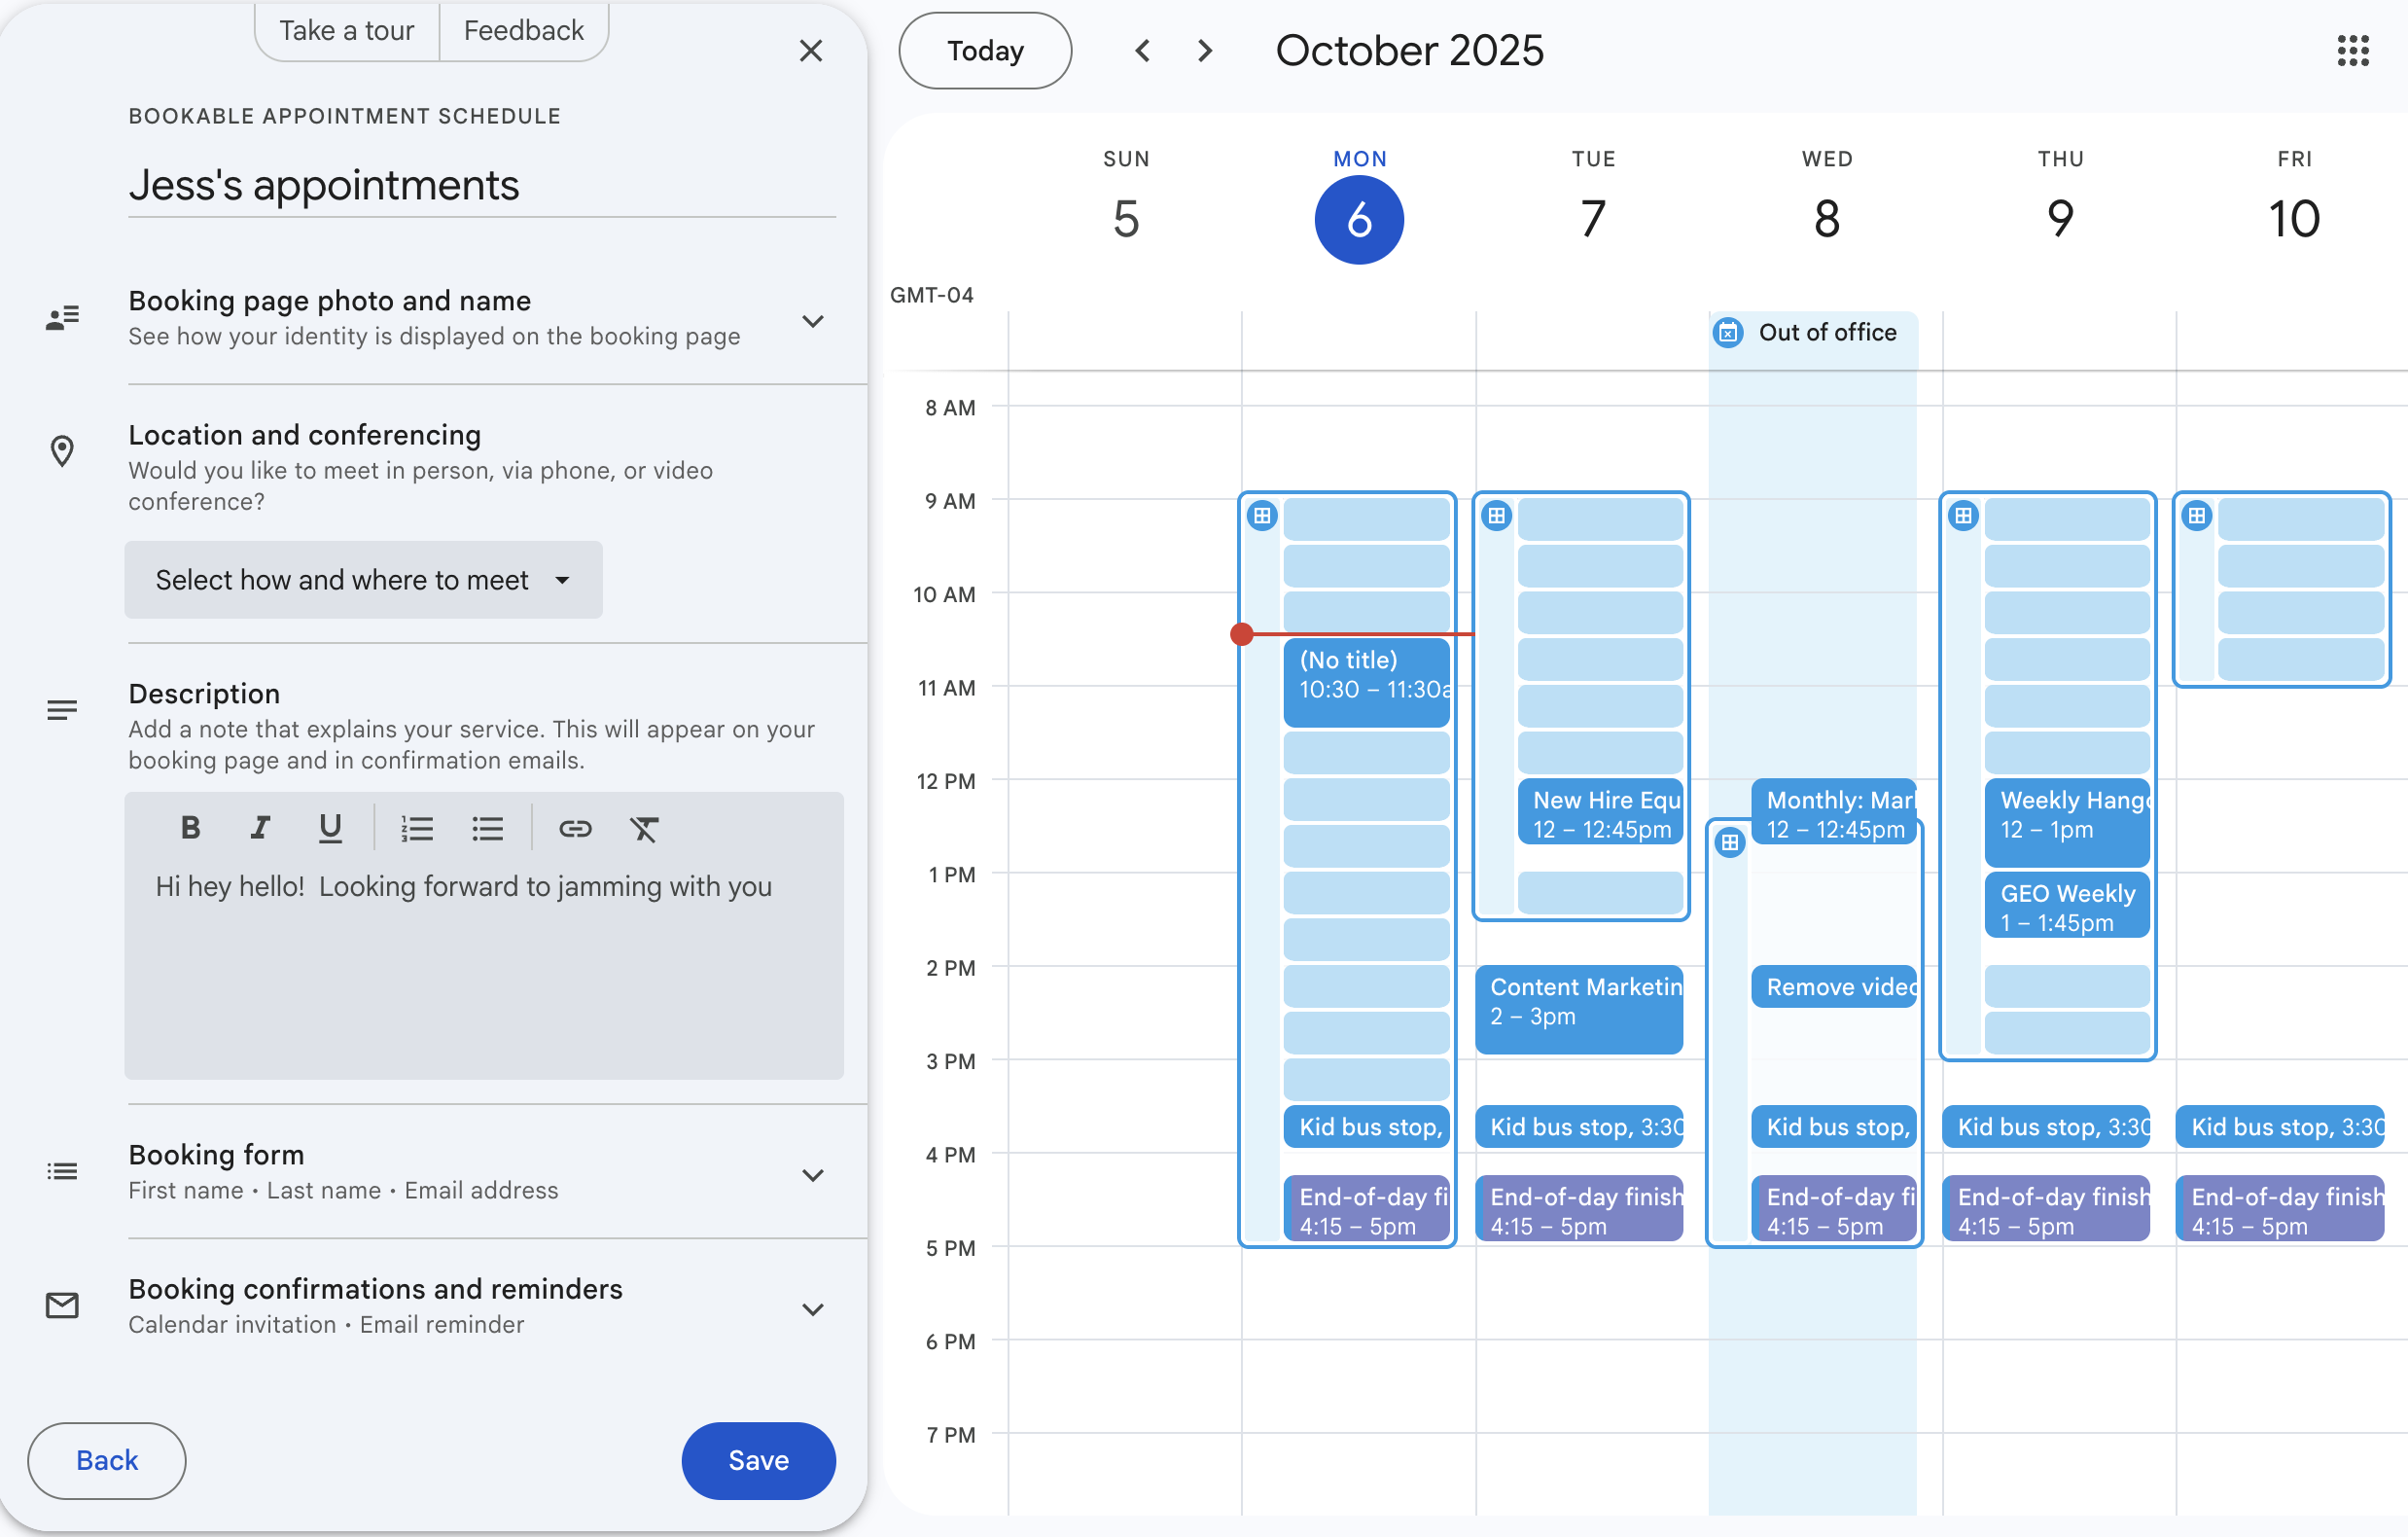Save the appointment schedule

pyautogui.click(x=758, y=1460)
